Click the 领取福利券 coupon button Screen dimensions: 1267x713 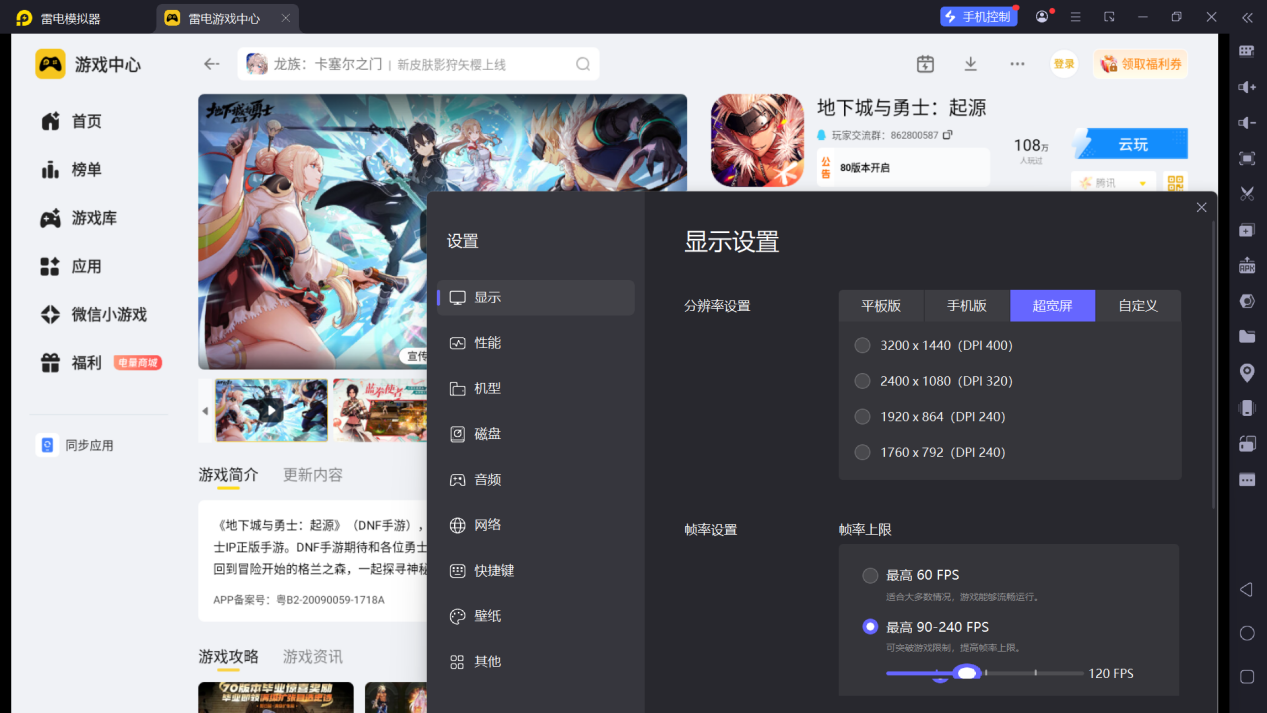click(1141, 64)
